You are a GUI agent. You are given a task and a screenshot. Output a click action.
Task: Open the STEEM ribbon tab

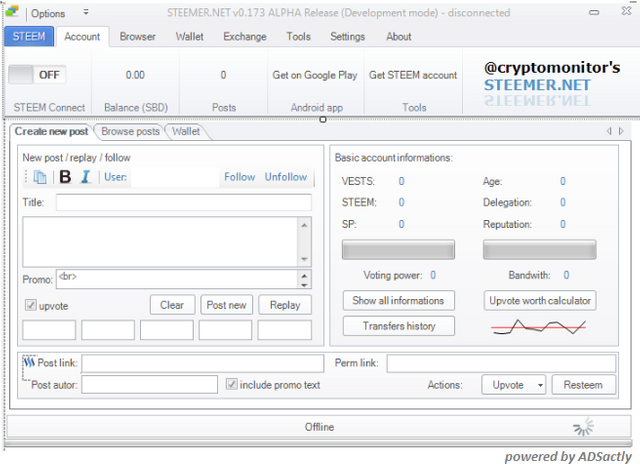[29, 36]
